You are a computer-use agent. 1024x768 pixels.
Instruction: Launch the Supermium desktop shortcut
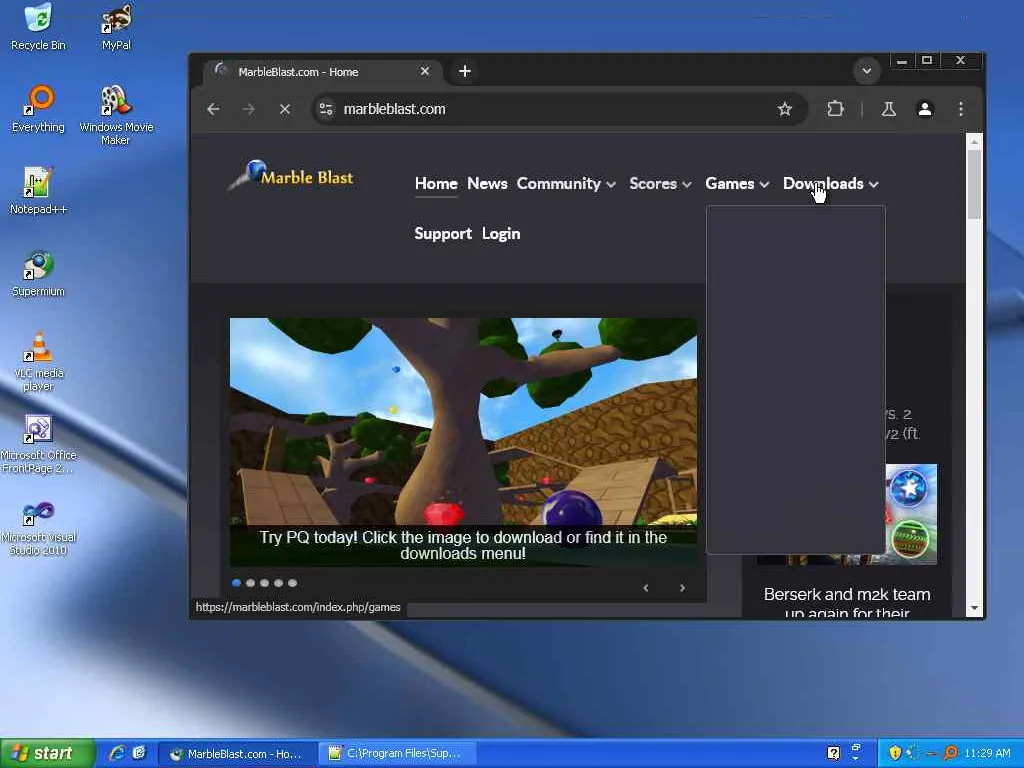(x=38, y=274)
